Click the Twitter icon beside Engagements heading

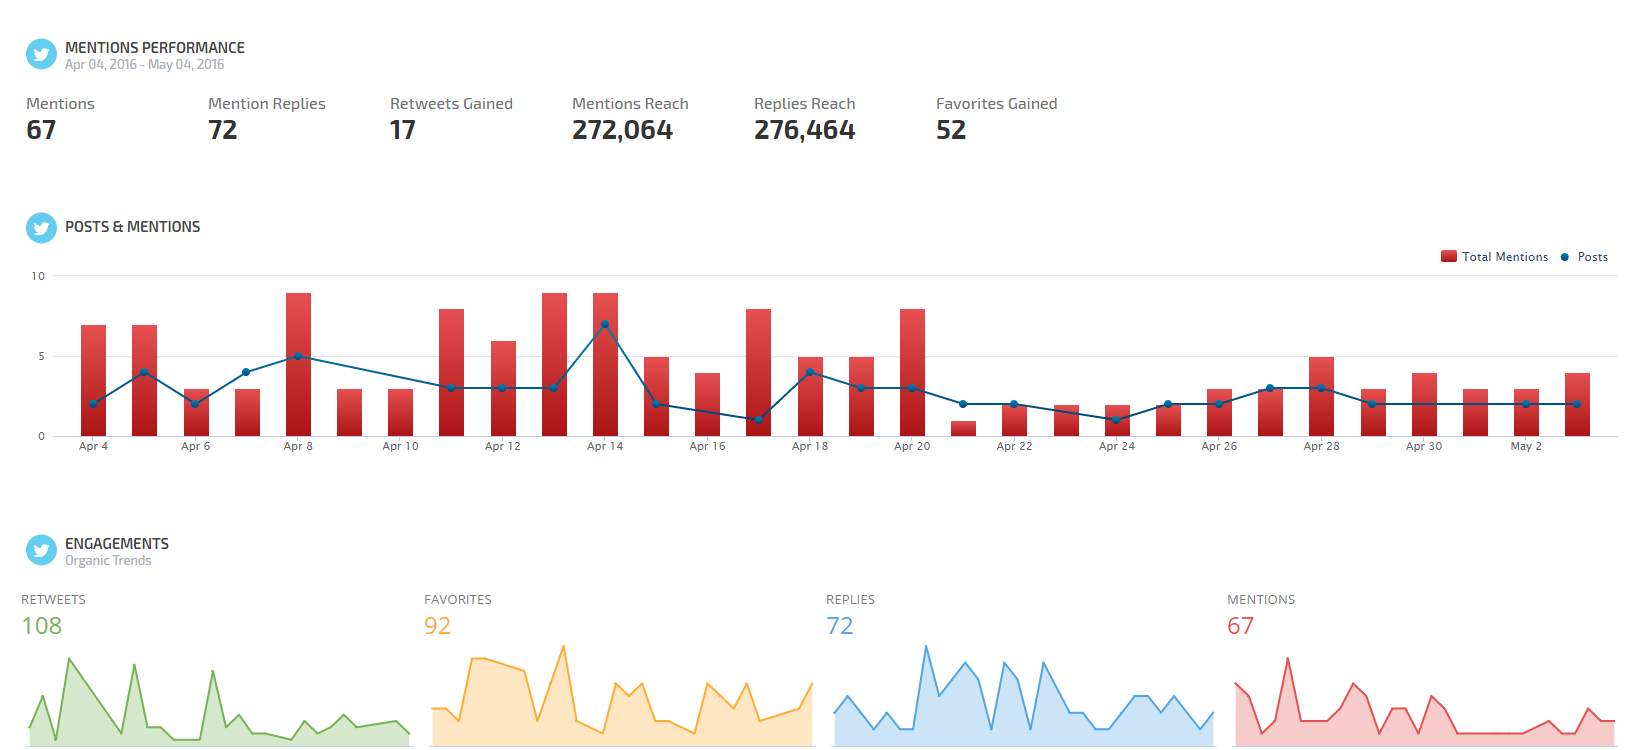point(41,550)
